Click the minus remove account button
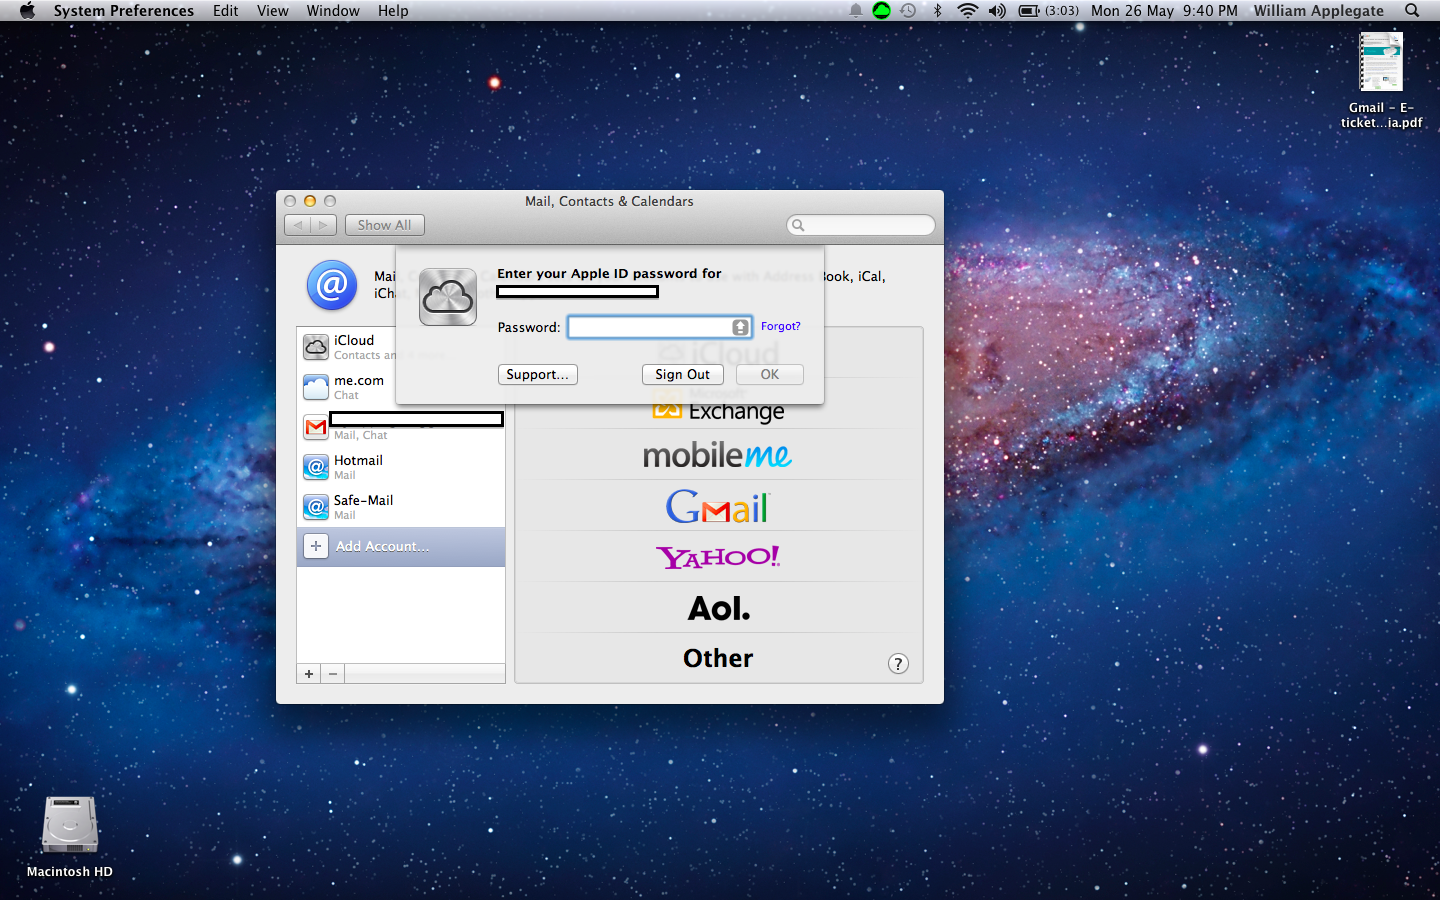Viewport: 1440px width, 900px height. 333,674
